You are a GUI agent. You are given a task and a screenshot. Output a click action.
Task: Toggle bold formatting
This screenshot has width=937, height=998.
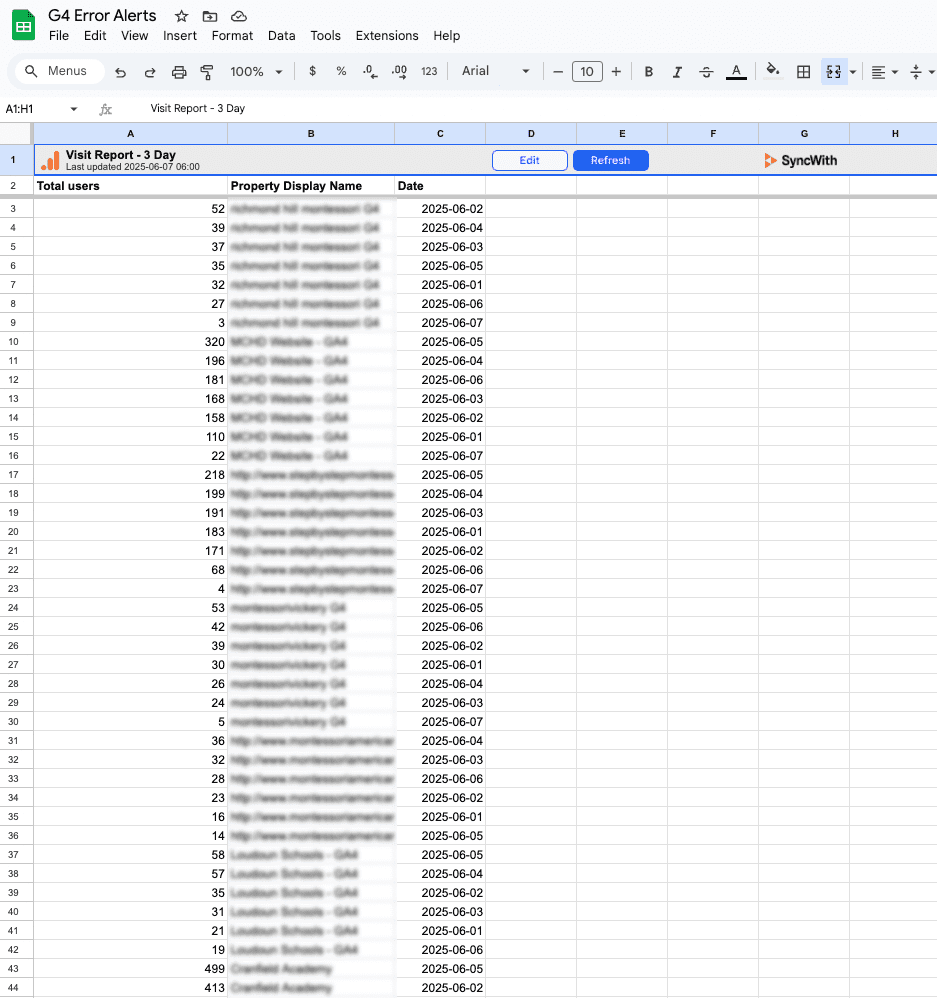(x=649, y=71)
